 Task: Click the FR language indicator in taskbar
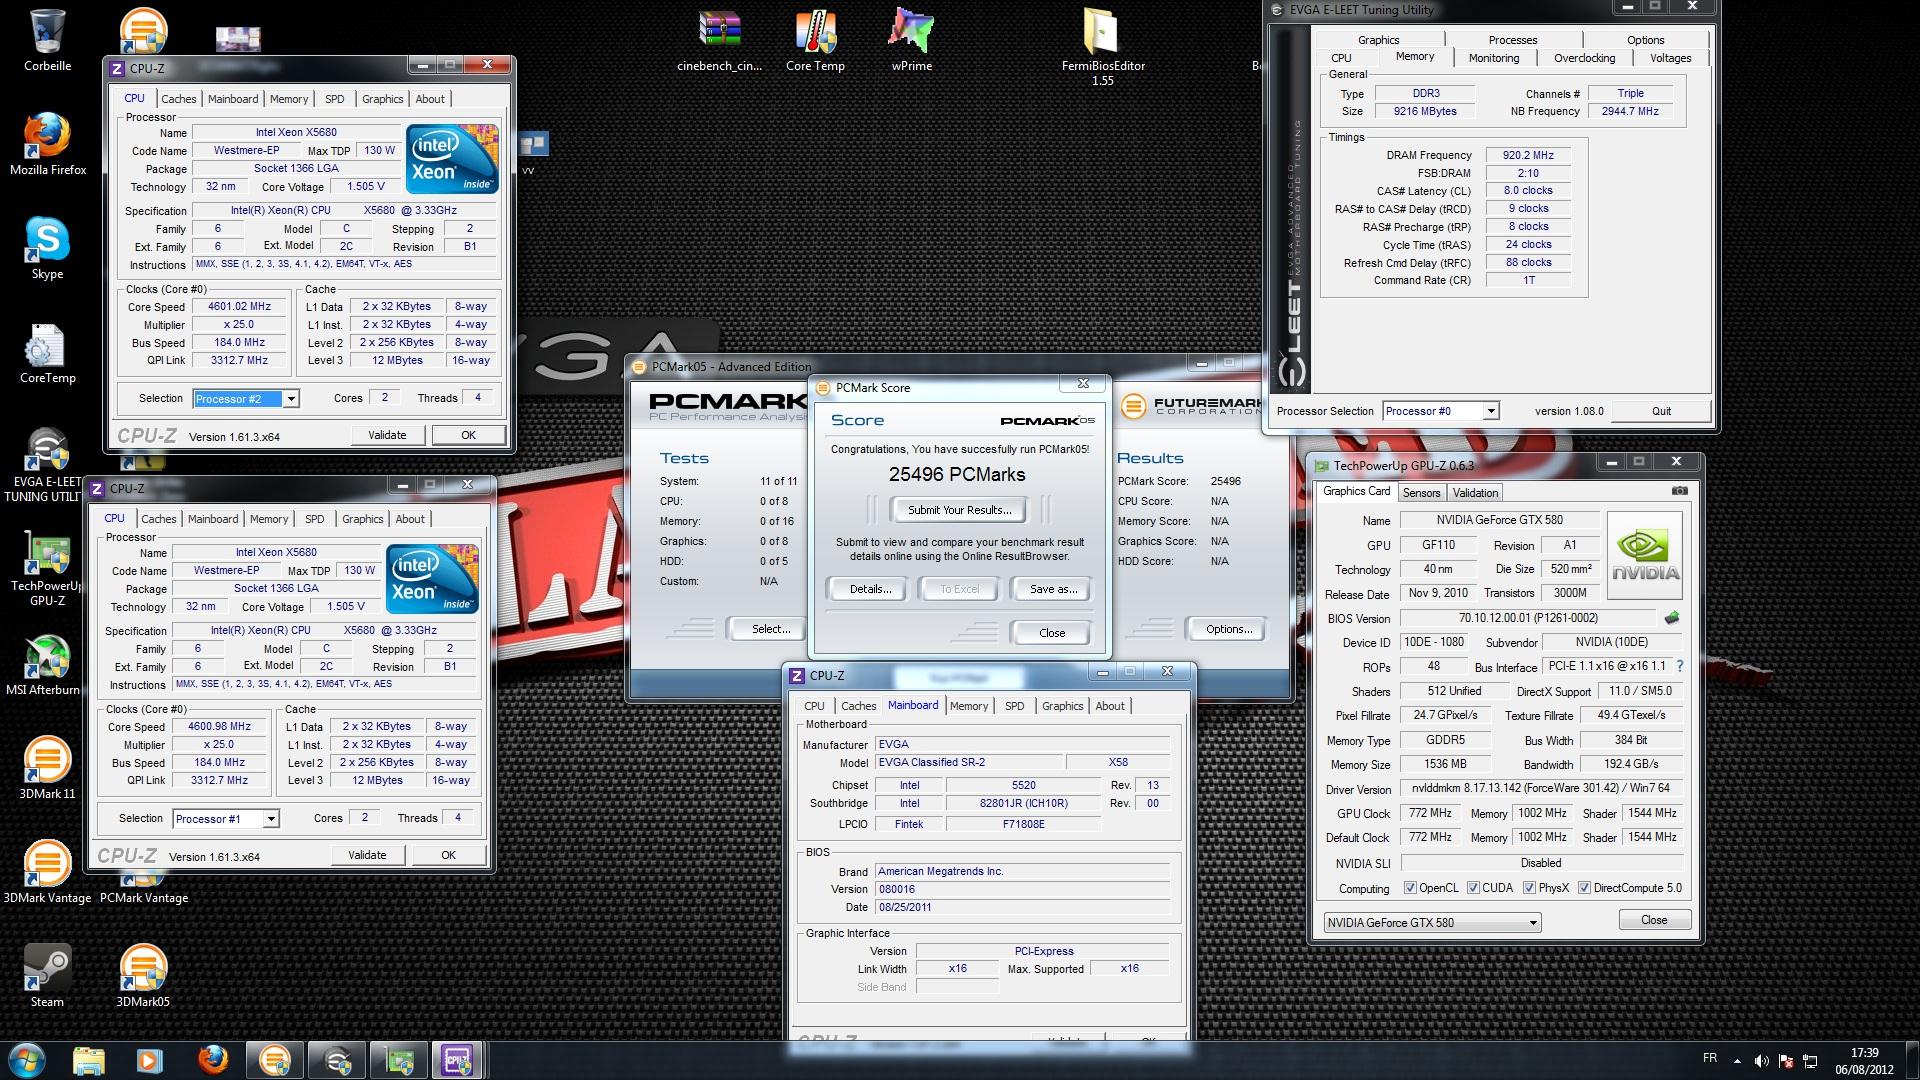1709,1058
